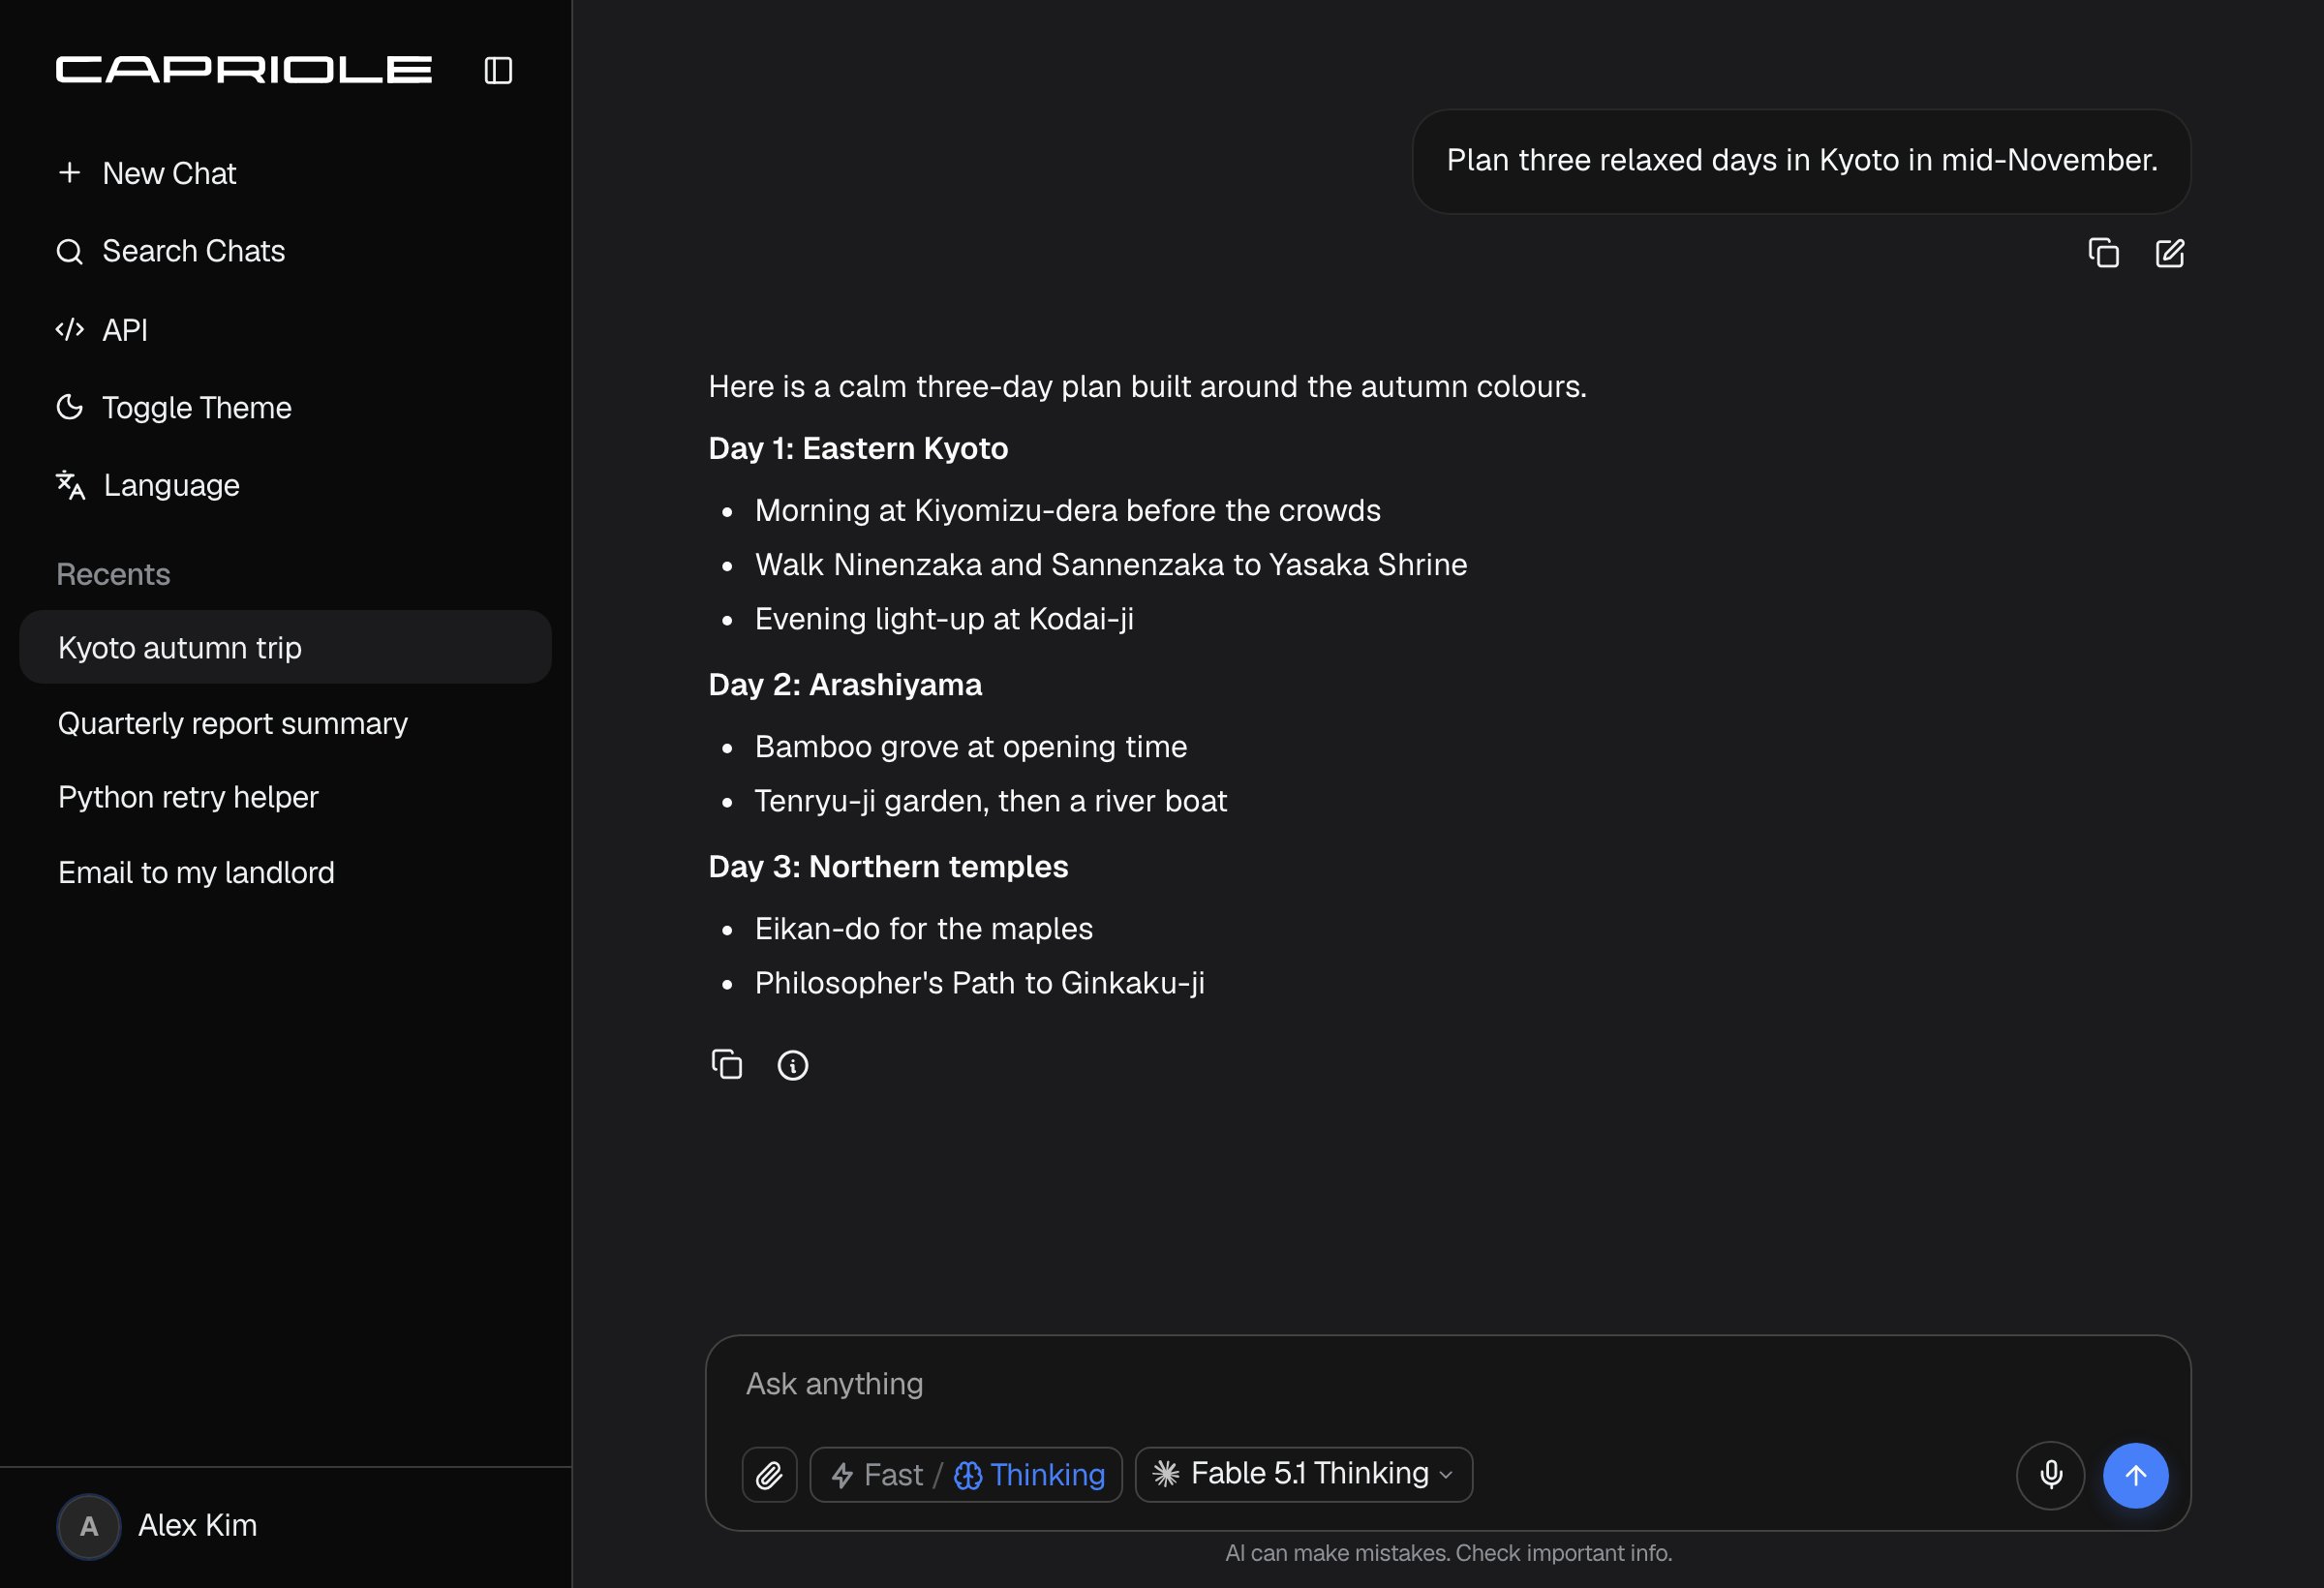Viewport: 2324px width, 1588px height.
Task: Edit the user's prompt message
Action: [x=2170, y=253]
